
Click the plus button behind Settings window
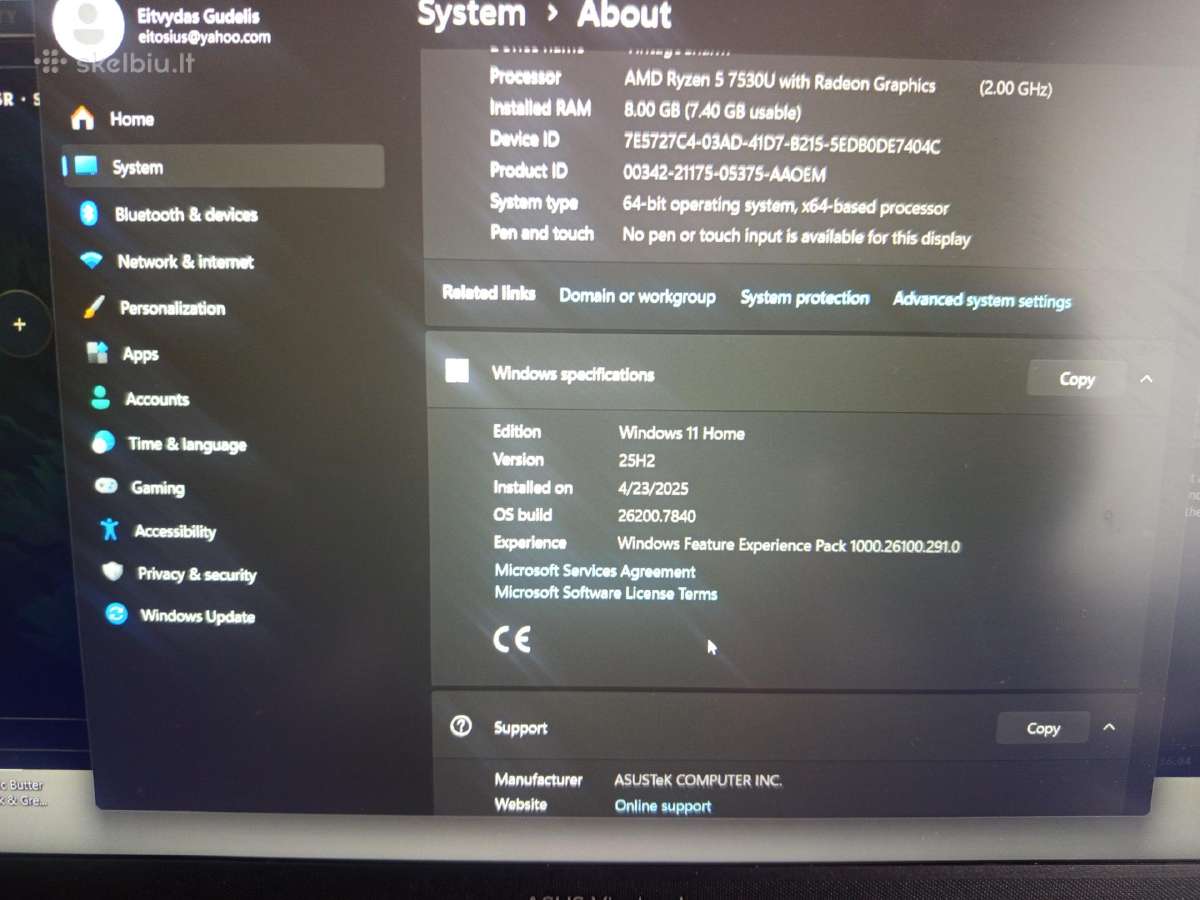point(19,324)
